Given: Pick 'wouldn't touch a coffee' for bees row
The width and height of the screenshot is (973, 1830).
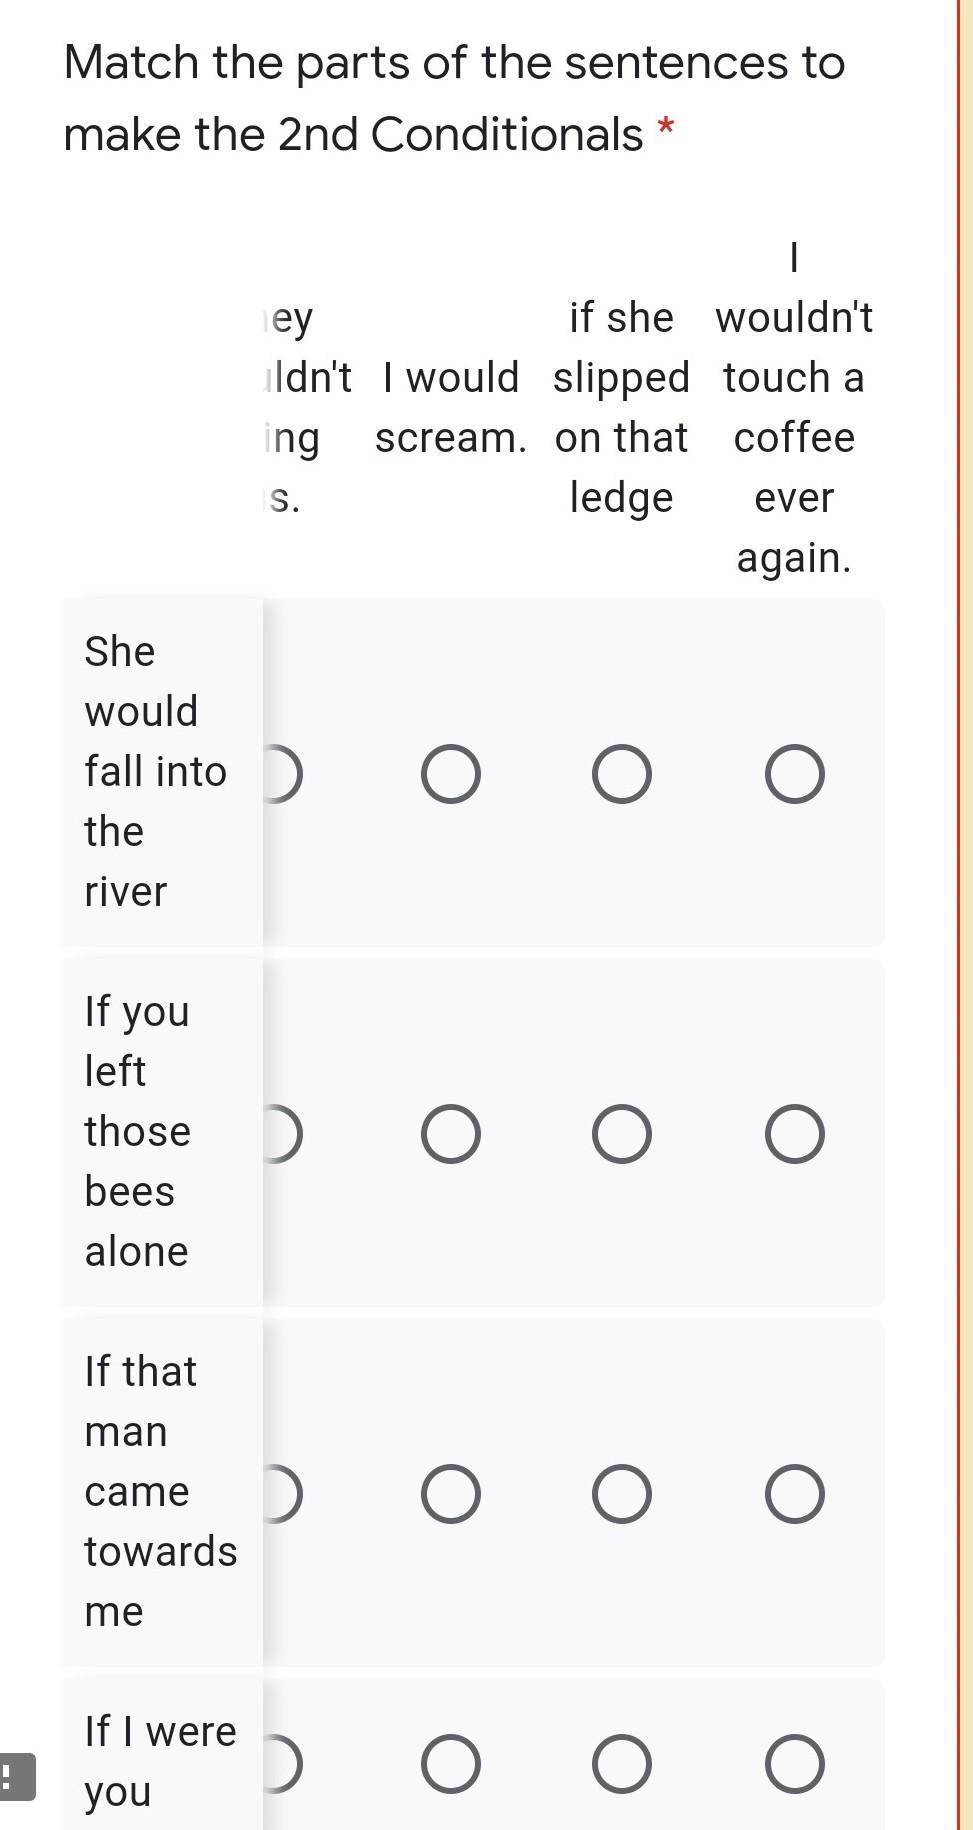Looking at the screenshot, I should (794, 1134).
